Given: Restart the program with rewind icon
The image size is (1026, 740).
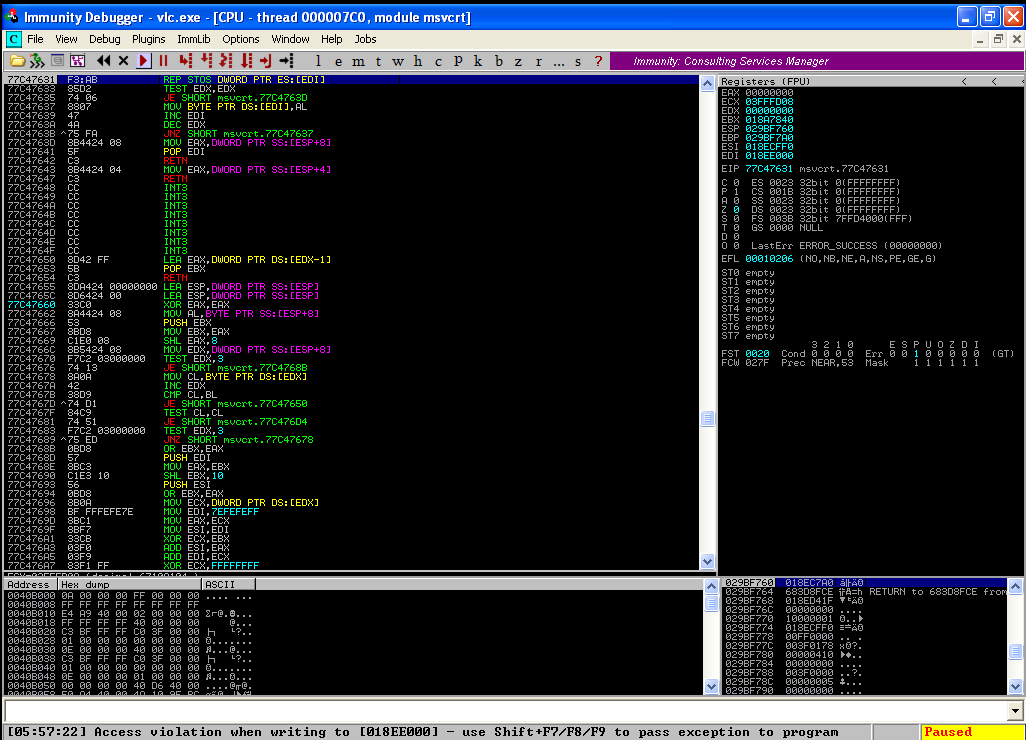Looking at the screenshot, I should 103,61.
